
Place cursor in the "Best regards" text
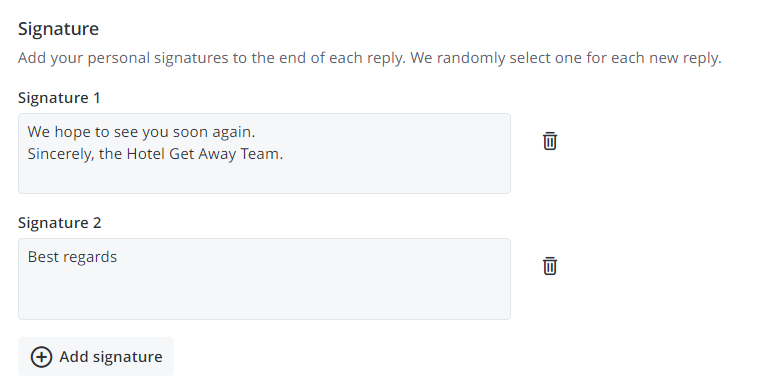tap(72, 257)
